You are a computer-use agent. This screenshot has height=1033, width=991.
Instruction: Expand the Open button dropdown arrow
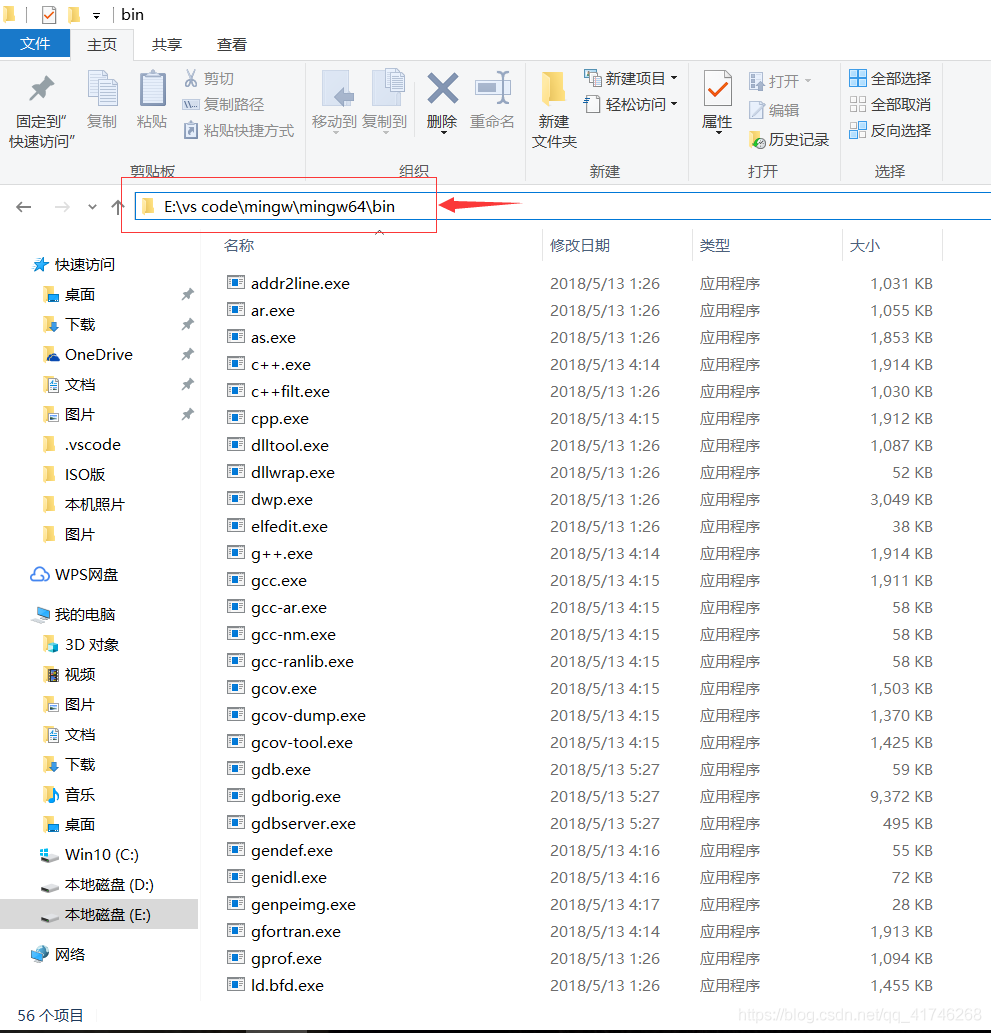808,81
